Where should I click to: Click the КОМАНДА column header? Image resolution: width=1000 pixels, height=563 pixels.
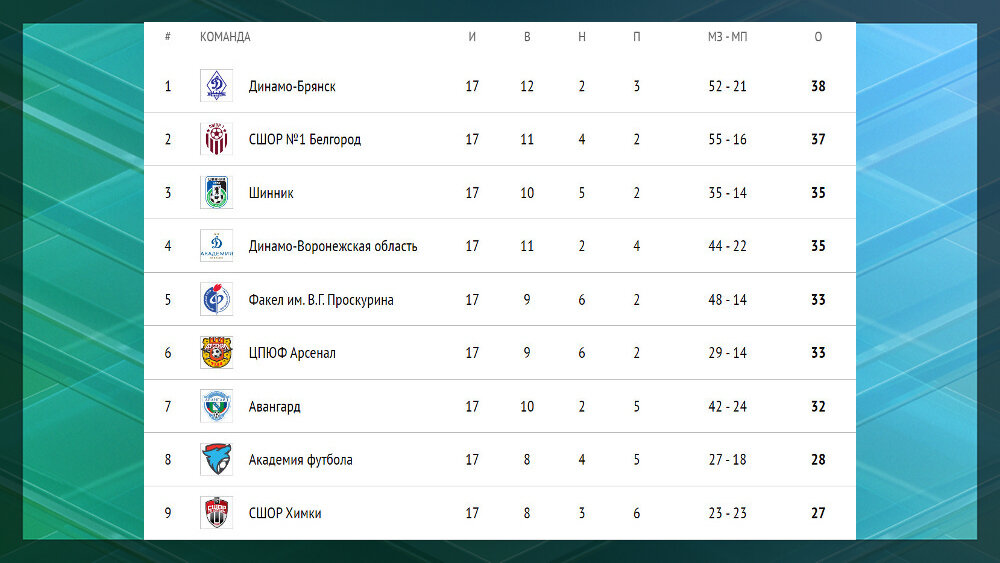pyautogui.click(x=225, y=37)
